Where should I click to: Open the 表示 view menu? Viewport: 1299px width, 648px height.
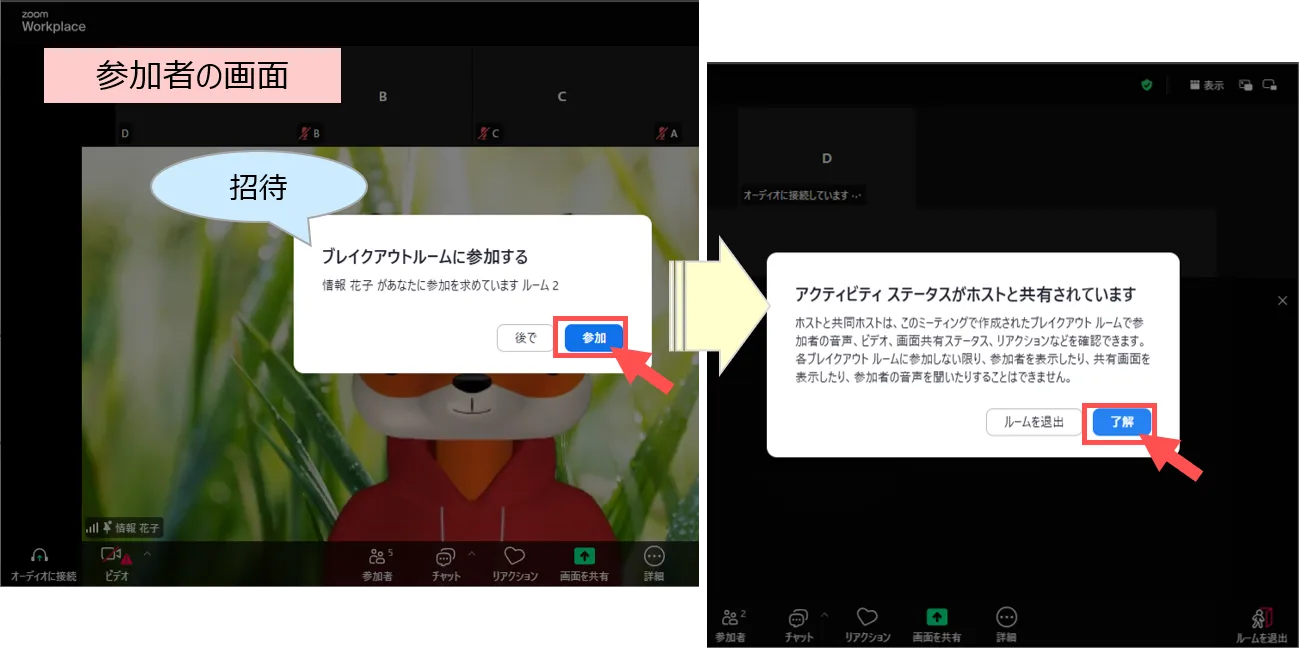1206,85
